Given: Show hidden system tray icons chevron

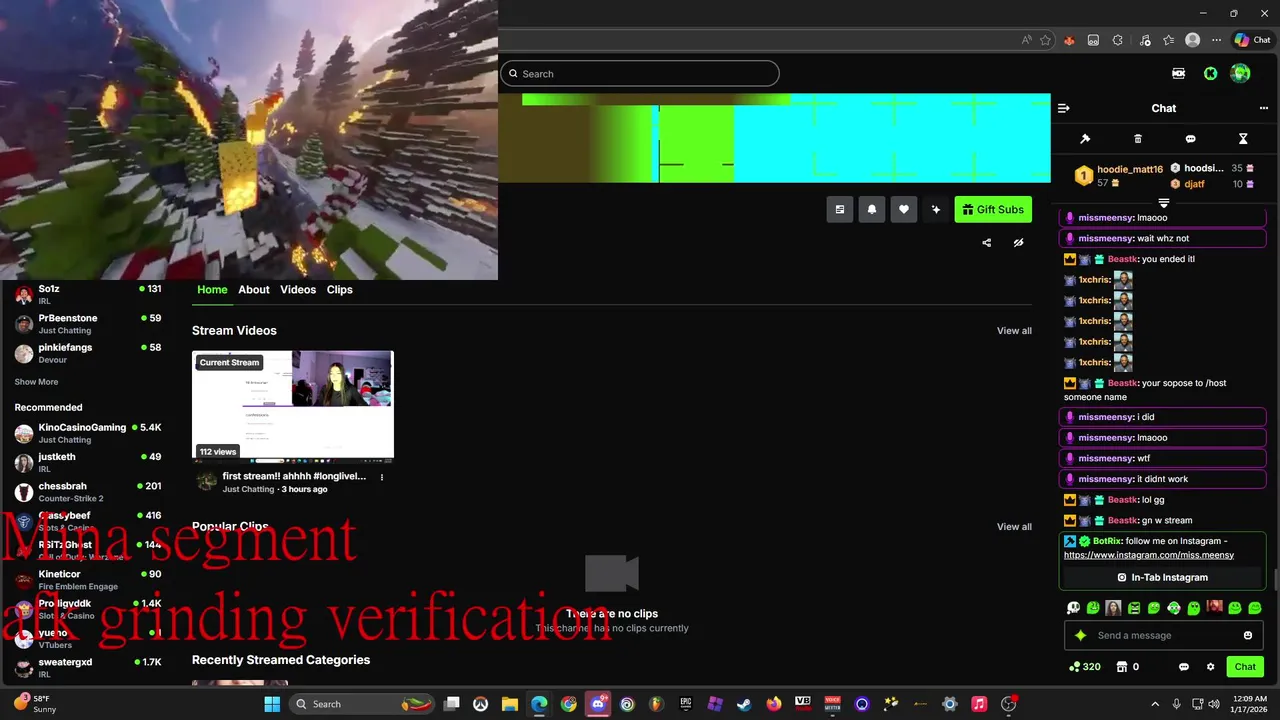Looking at the screenshot, I should pyautogui.click(x=1155, y=704).
